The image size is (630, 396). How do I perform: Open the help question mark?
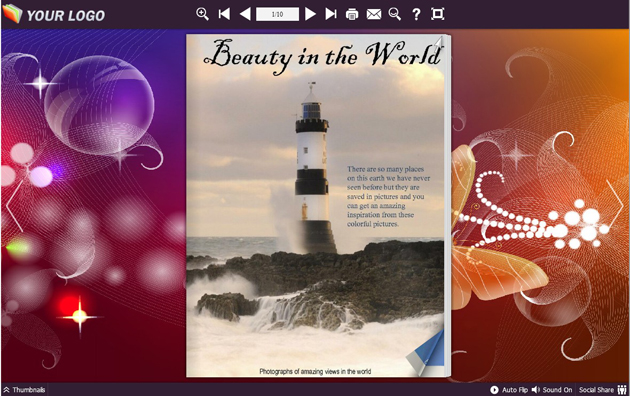coord(416,14)
